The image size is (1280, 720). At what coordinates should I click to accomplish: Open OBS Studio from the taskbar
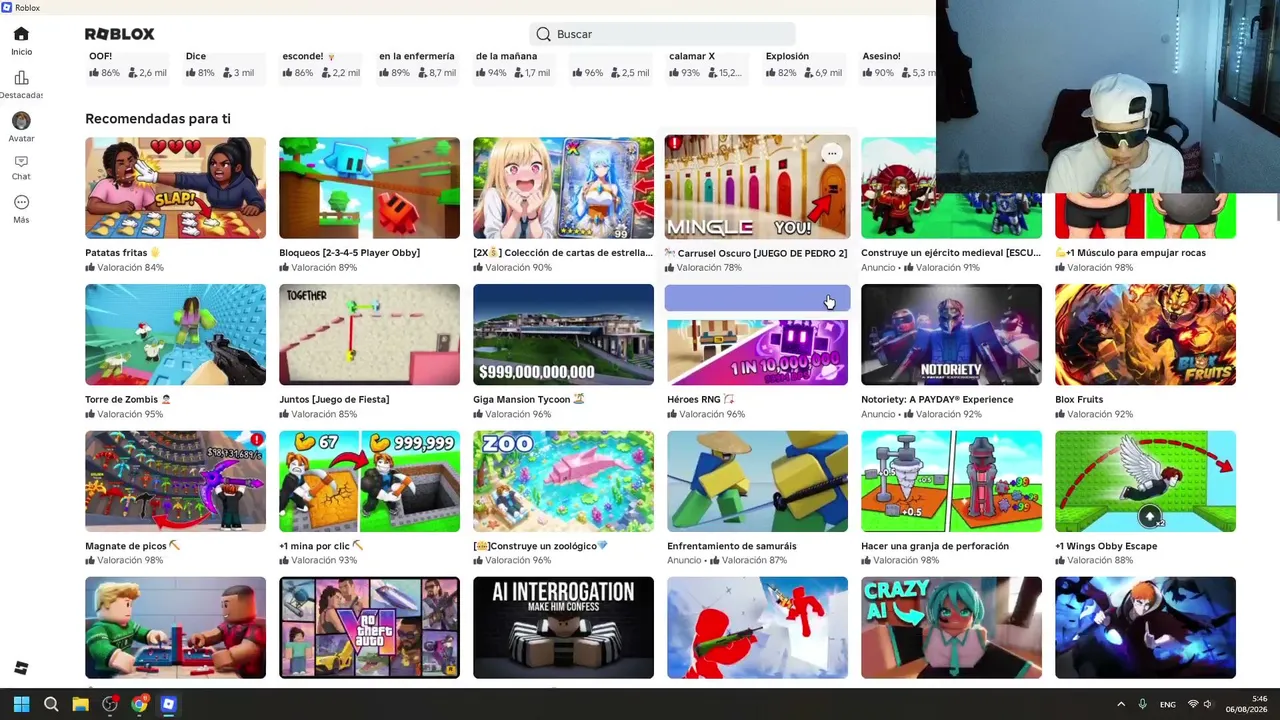110,704
